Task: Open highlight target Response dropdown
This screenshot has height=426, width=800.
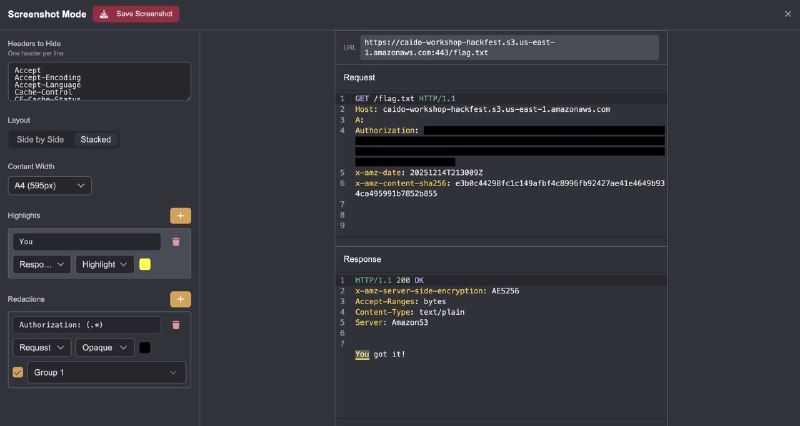Action: (41, 264)
